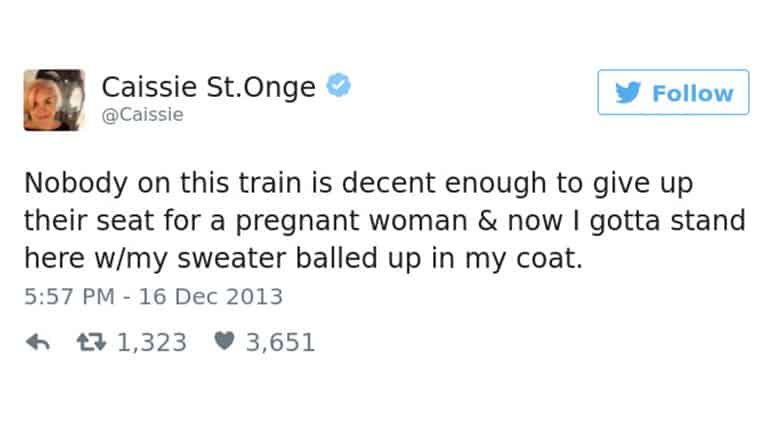Open Caissie St.Onge's profile via display name
Screen dimensions: 779x425
click(x=208, y=87)
